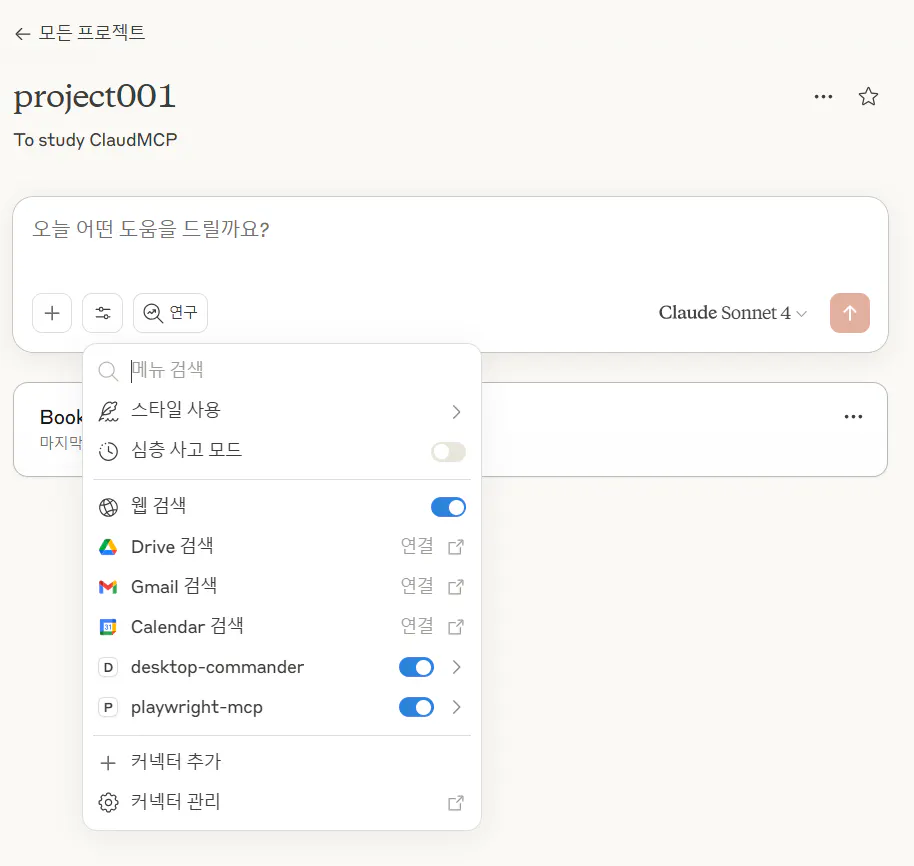
Task: Click 연결 to connect Calendar
Action: (x=417, y=627)
